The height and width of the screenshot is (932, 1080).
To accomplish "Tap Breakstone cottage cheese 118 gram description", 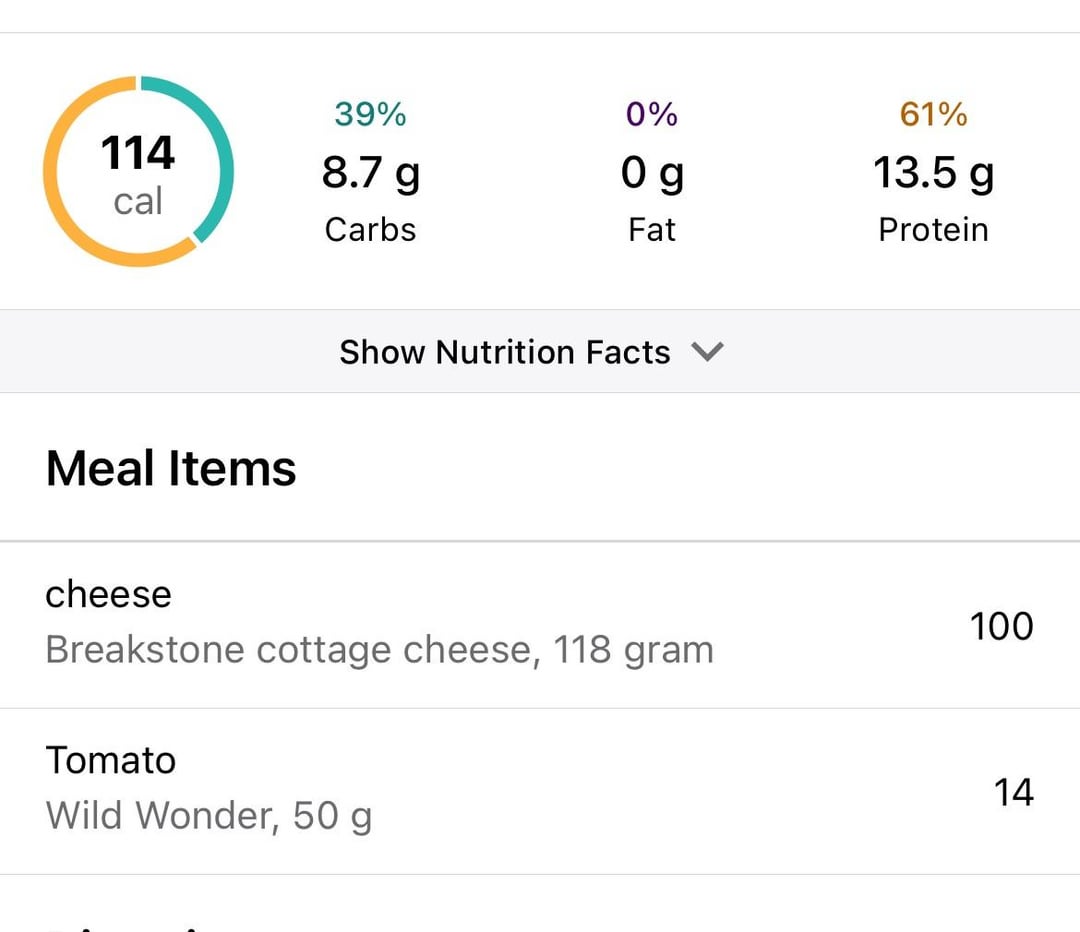I will tap(379, 650).
